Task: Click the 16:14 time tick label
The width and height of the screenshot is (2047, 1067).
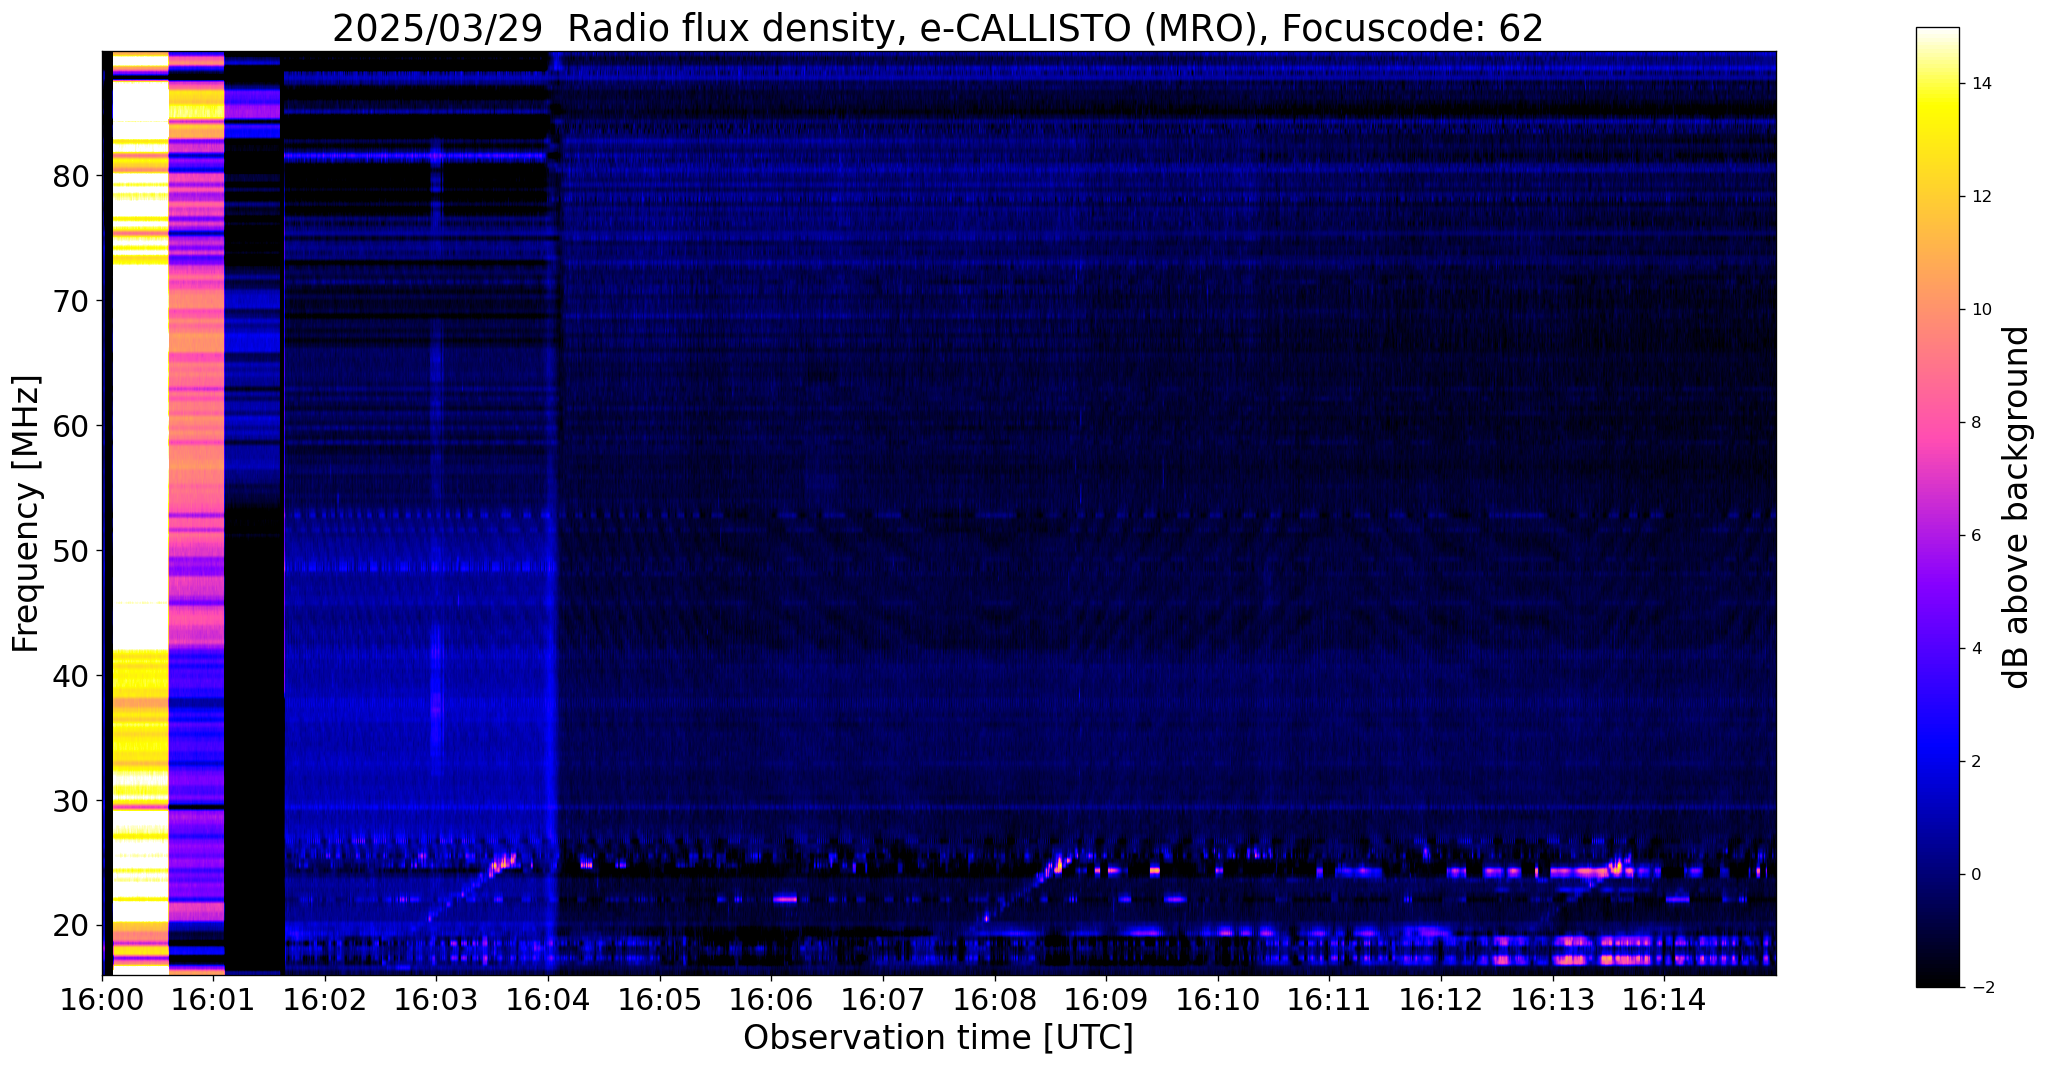Action: tap(1664, 999)
